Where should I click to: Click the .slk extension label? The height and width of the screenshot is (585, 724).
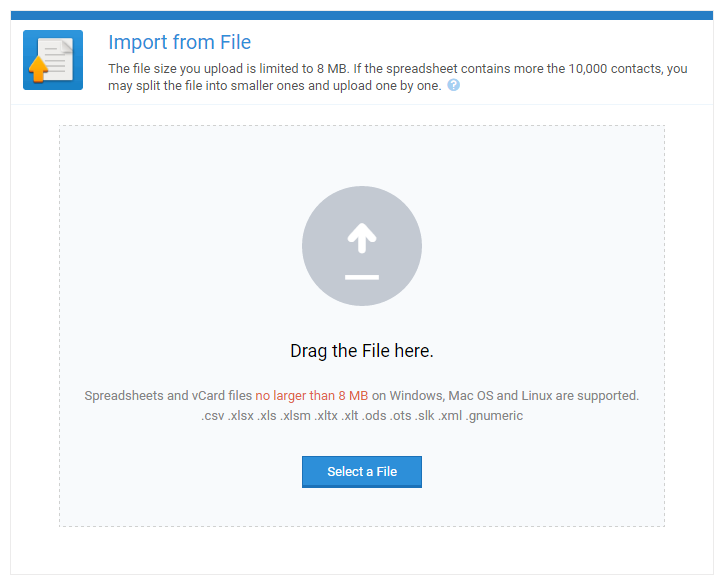pyautogui.click(x=424, y=416)
